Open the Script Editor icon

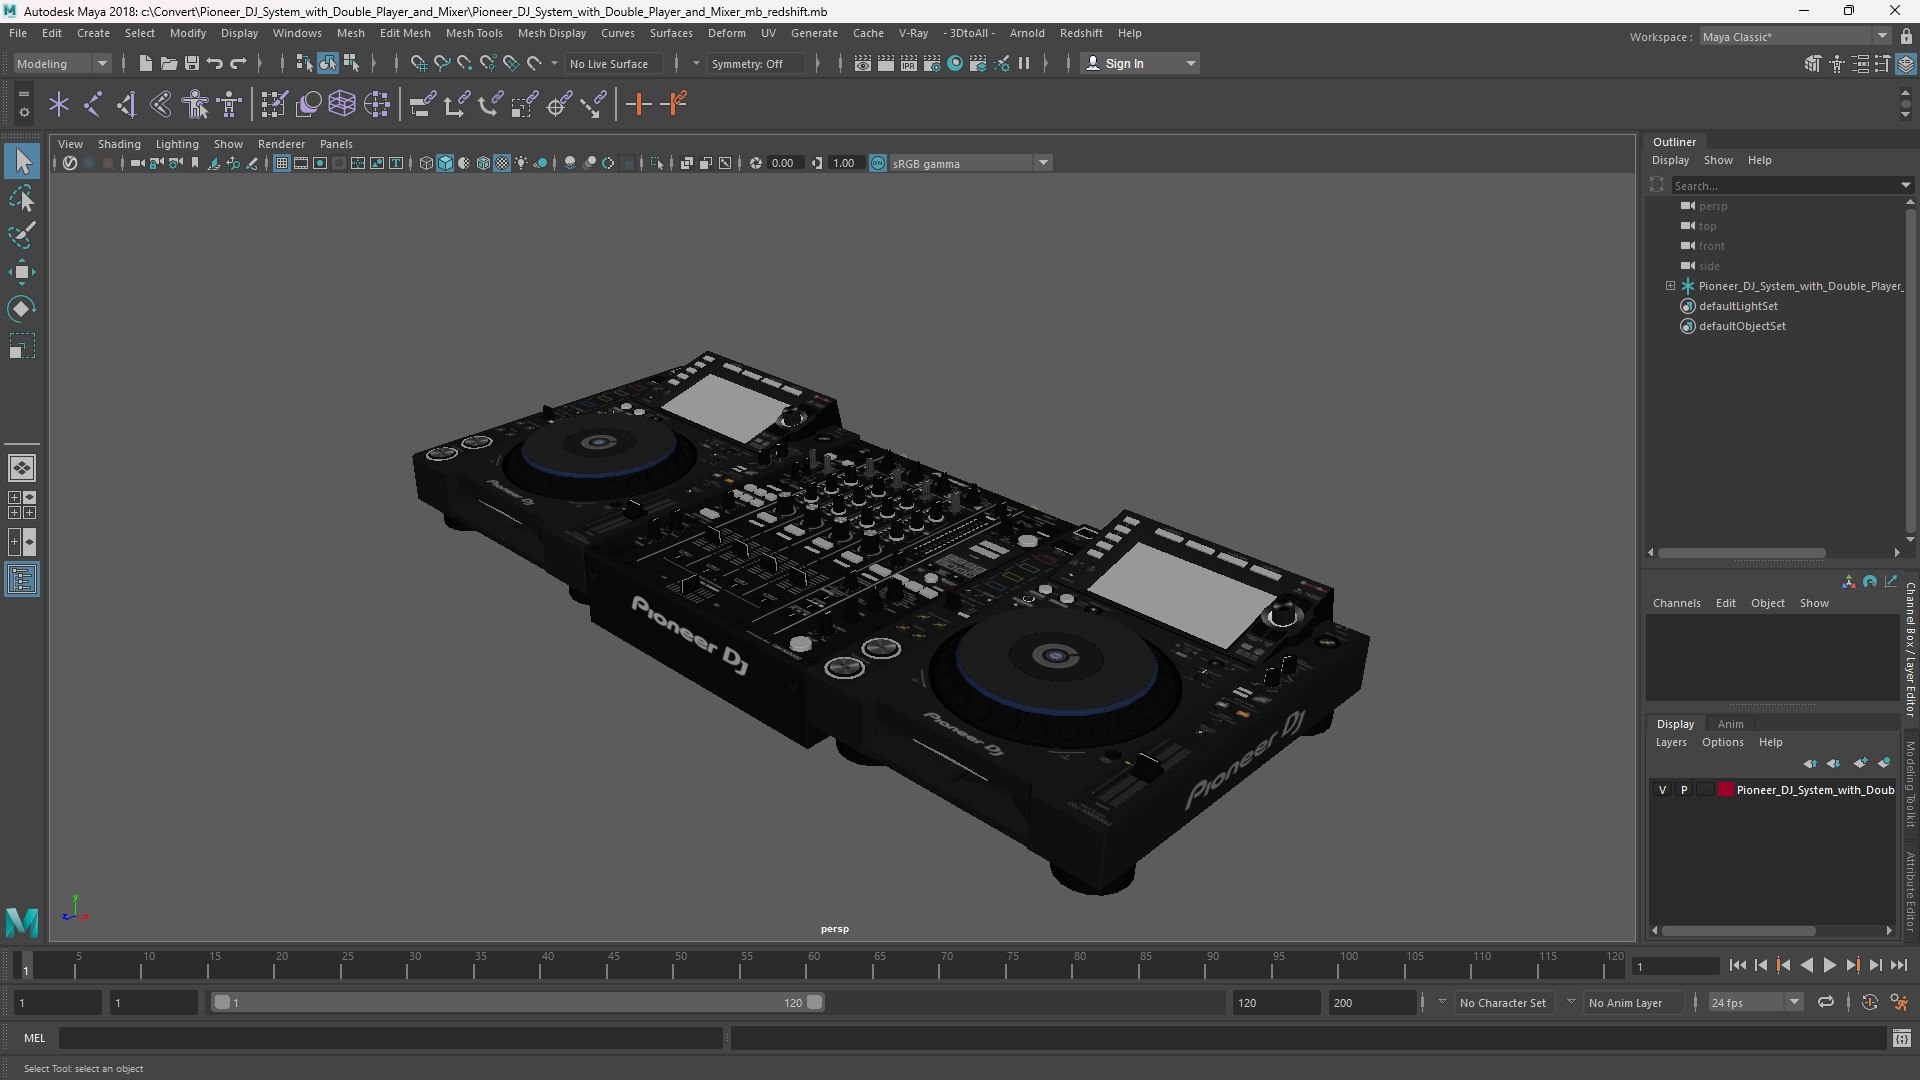(1902, 1039)
